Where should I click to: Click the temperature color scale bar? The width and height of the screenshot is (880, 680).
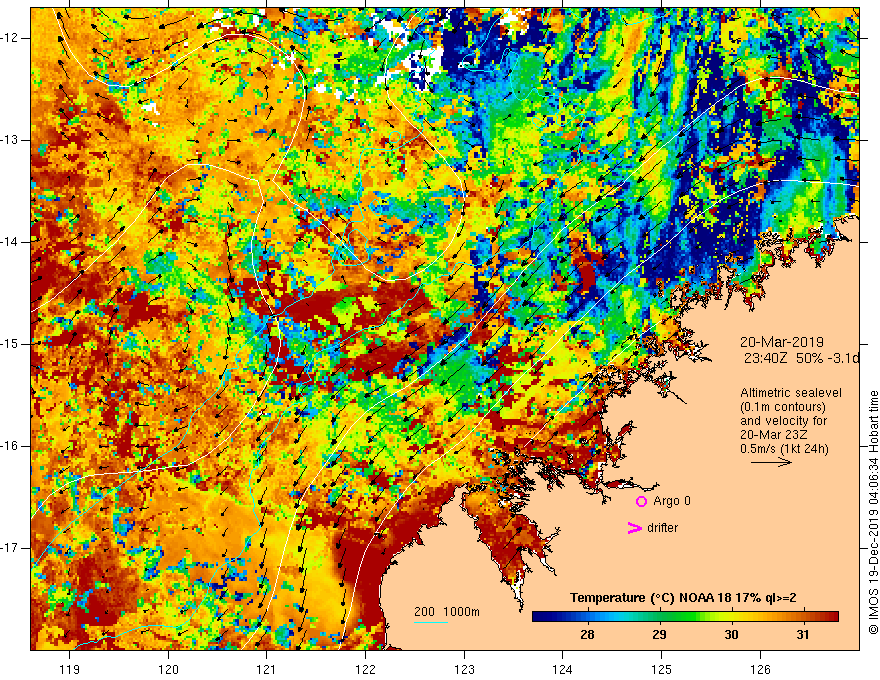click(685, 617)
